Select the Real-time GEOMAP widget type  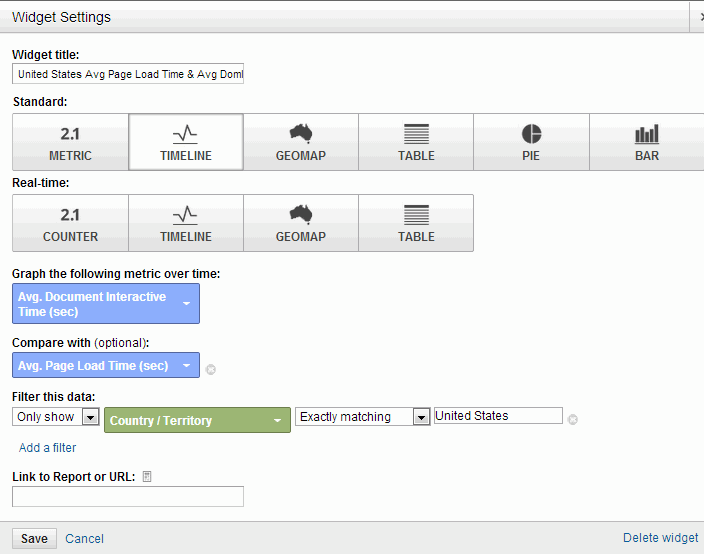301,223
